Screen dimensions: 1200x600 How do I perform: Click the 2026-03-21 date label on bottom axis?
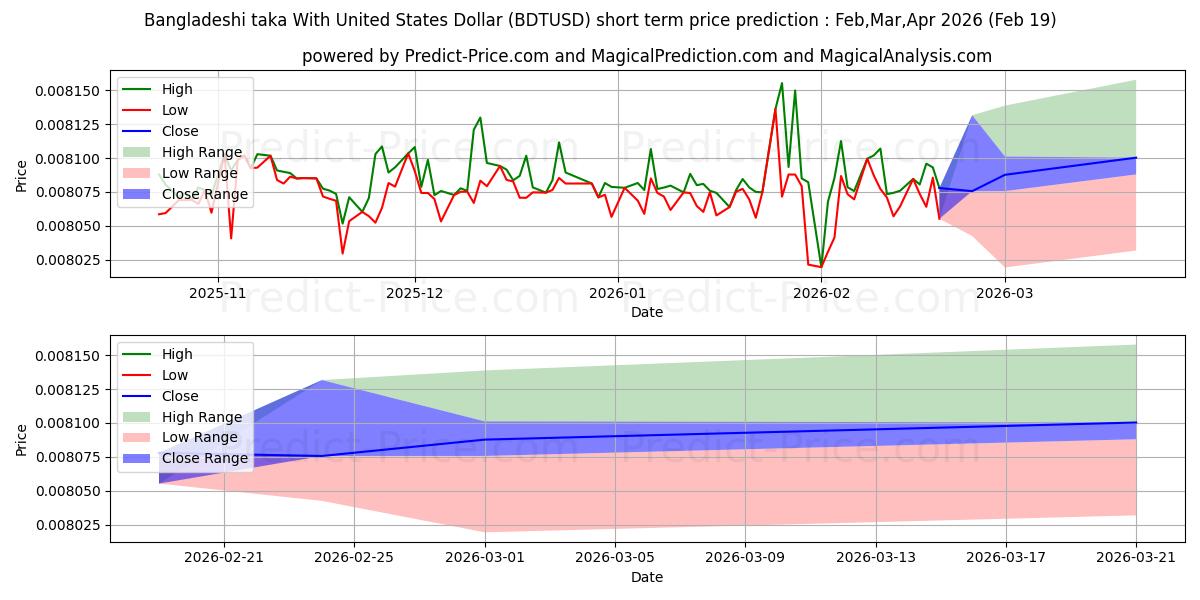(1136, 558)
